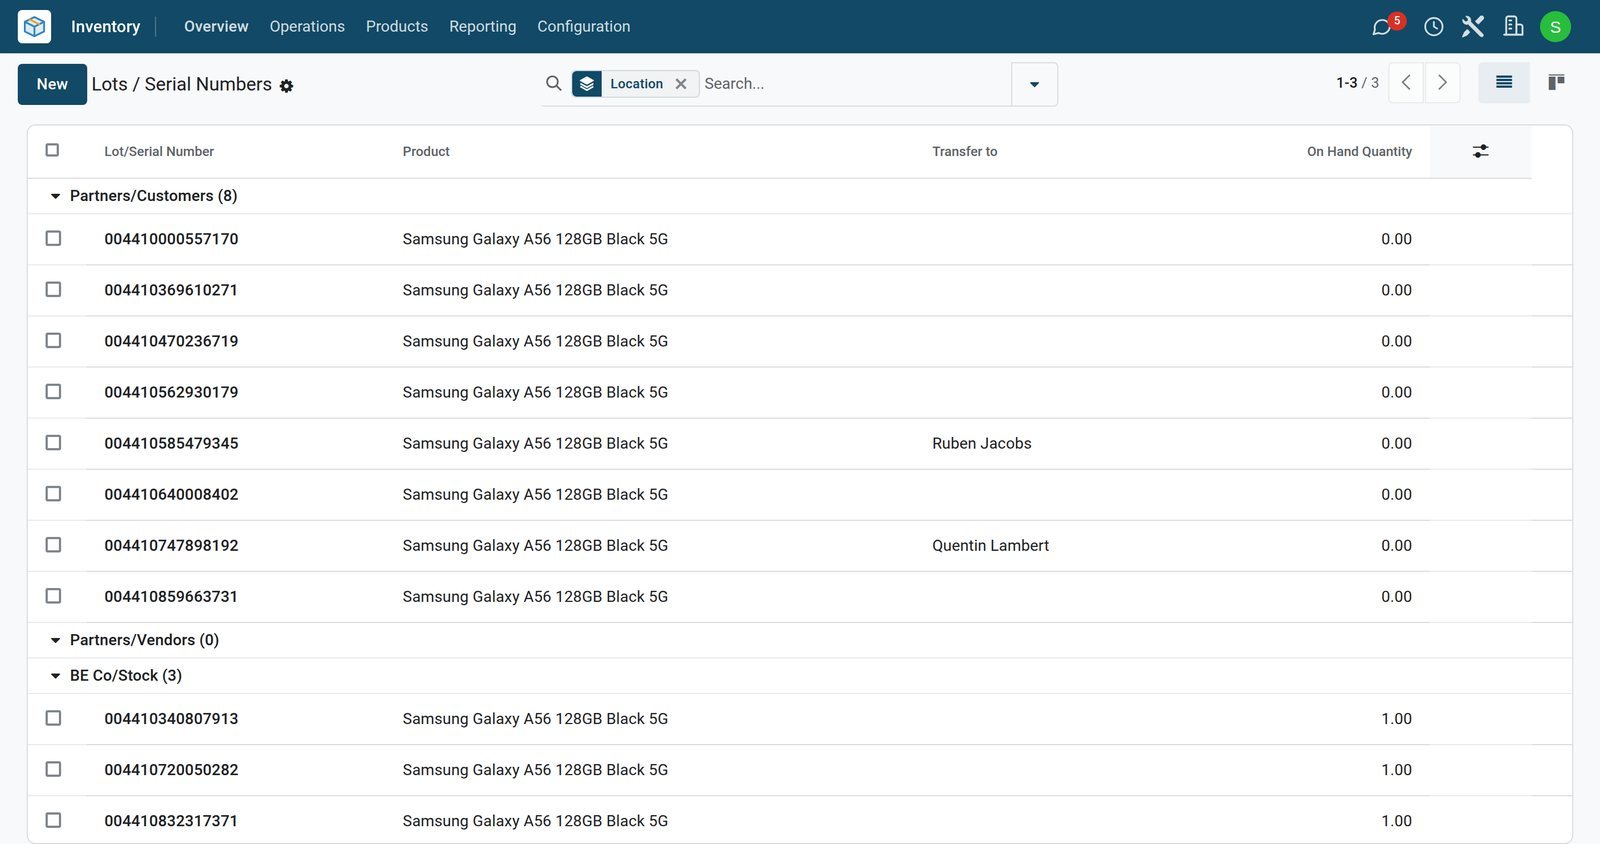Switch to list view
This screenshot has width=1600, height=844.
(x=1504, y=83)
